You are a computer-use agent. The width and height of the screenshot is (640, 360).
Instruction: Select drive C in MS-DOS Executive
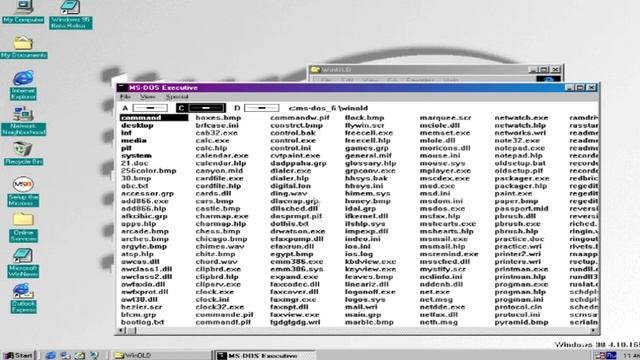tap(201, 108)
